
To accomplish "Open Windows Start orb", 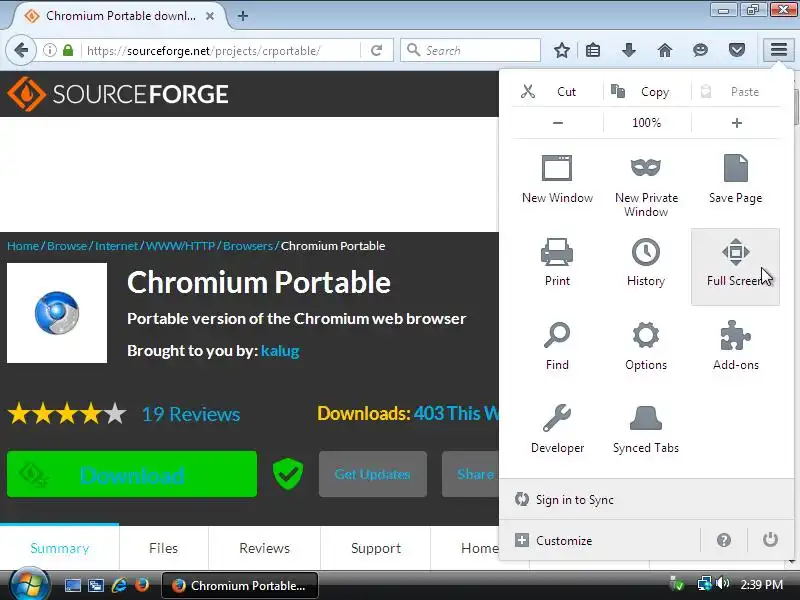I will pos(29,585).
